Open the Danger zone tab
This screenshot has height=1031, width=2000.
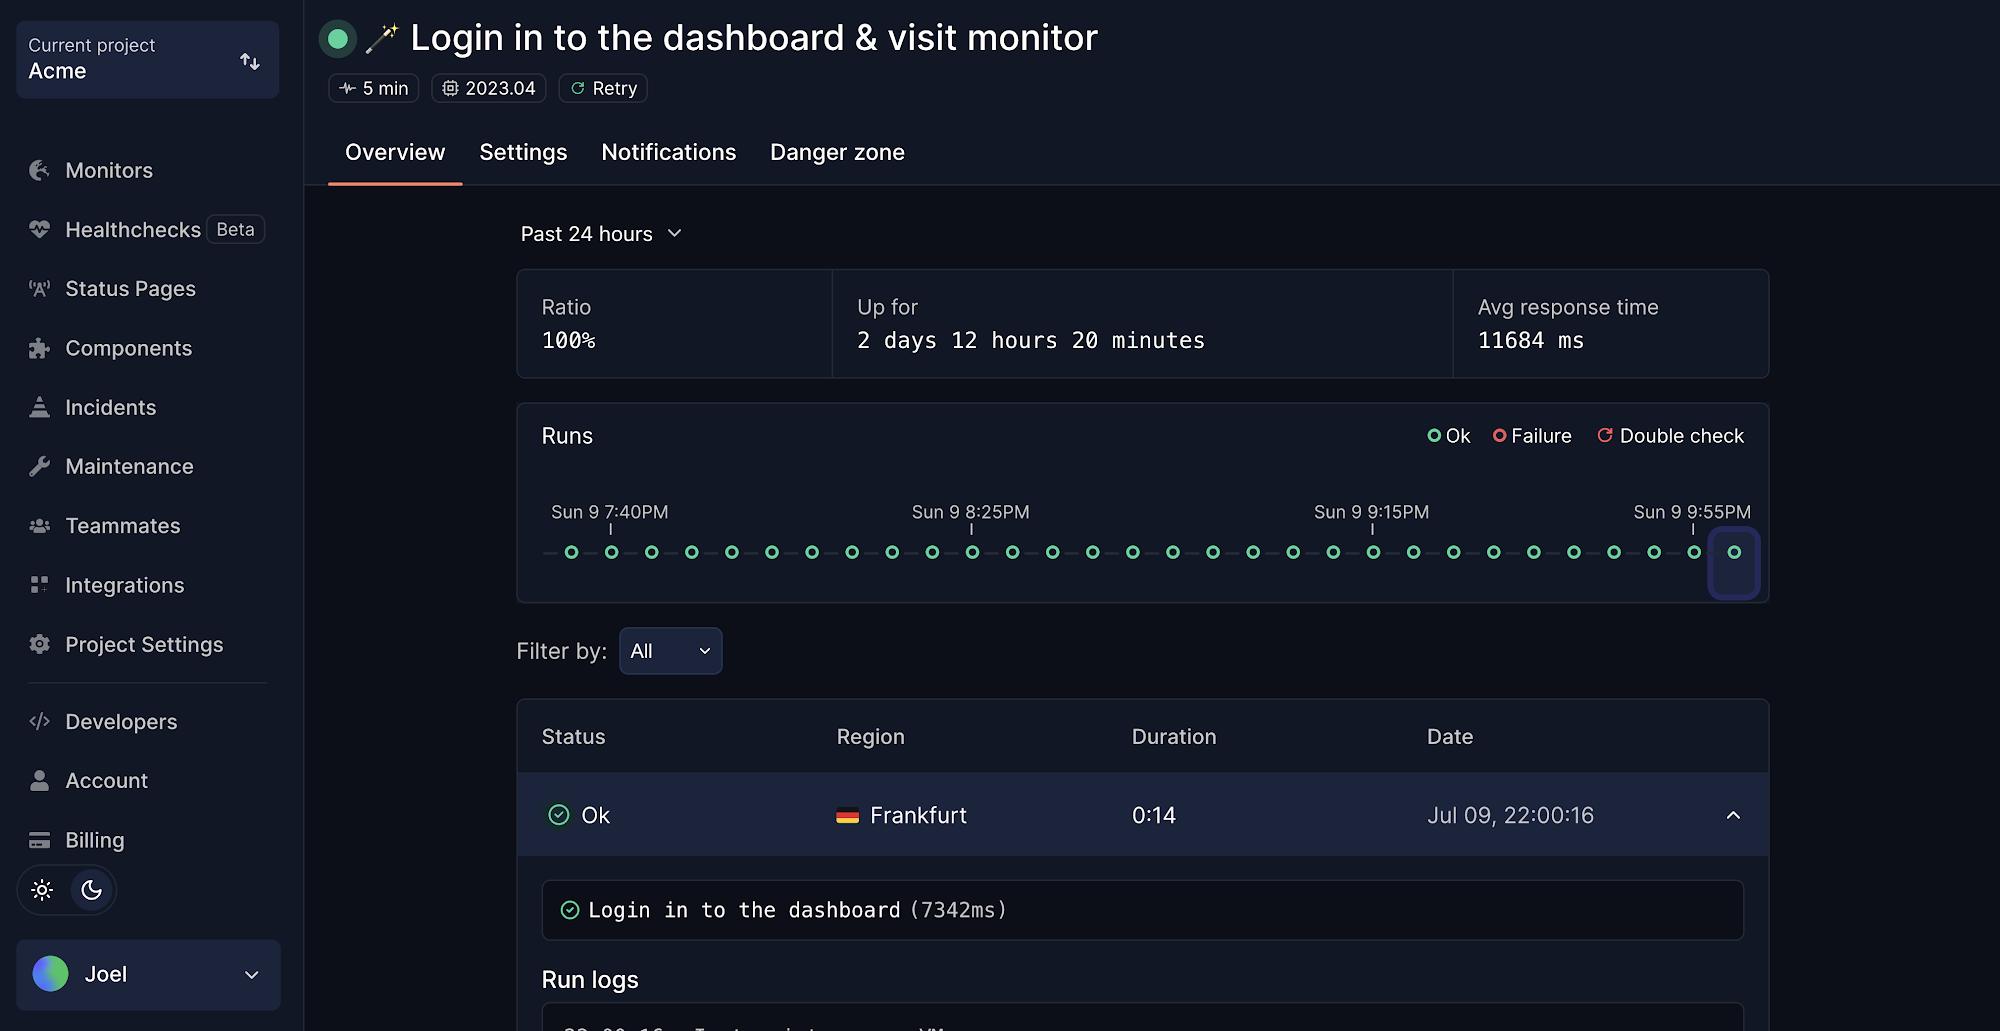click(837, 153)
